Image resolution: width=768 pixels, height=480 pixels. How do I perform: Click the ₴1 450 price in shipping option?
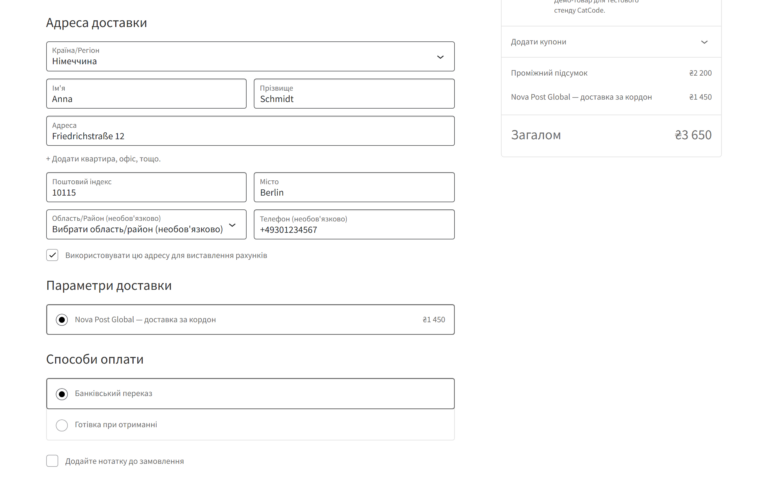click(433, 320)
